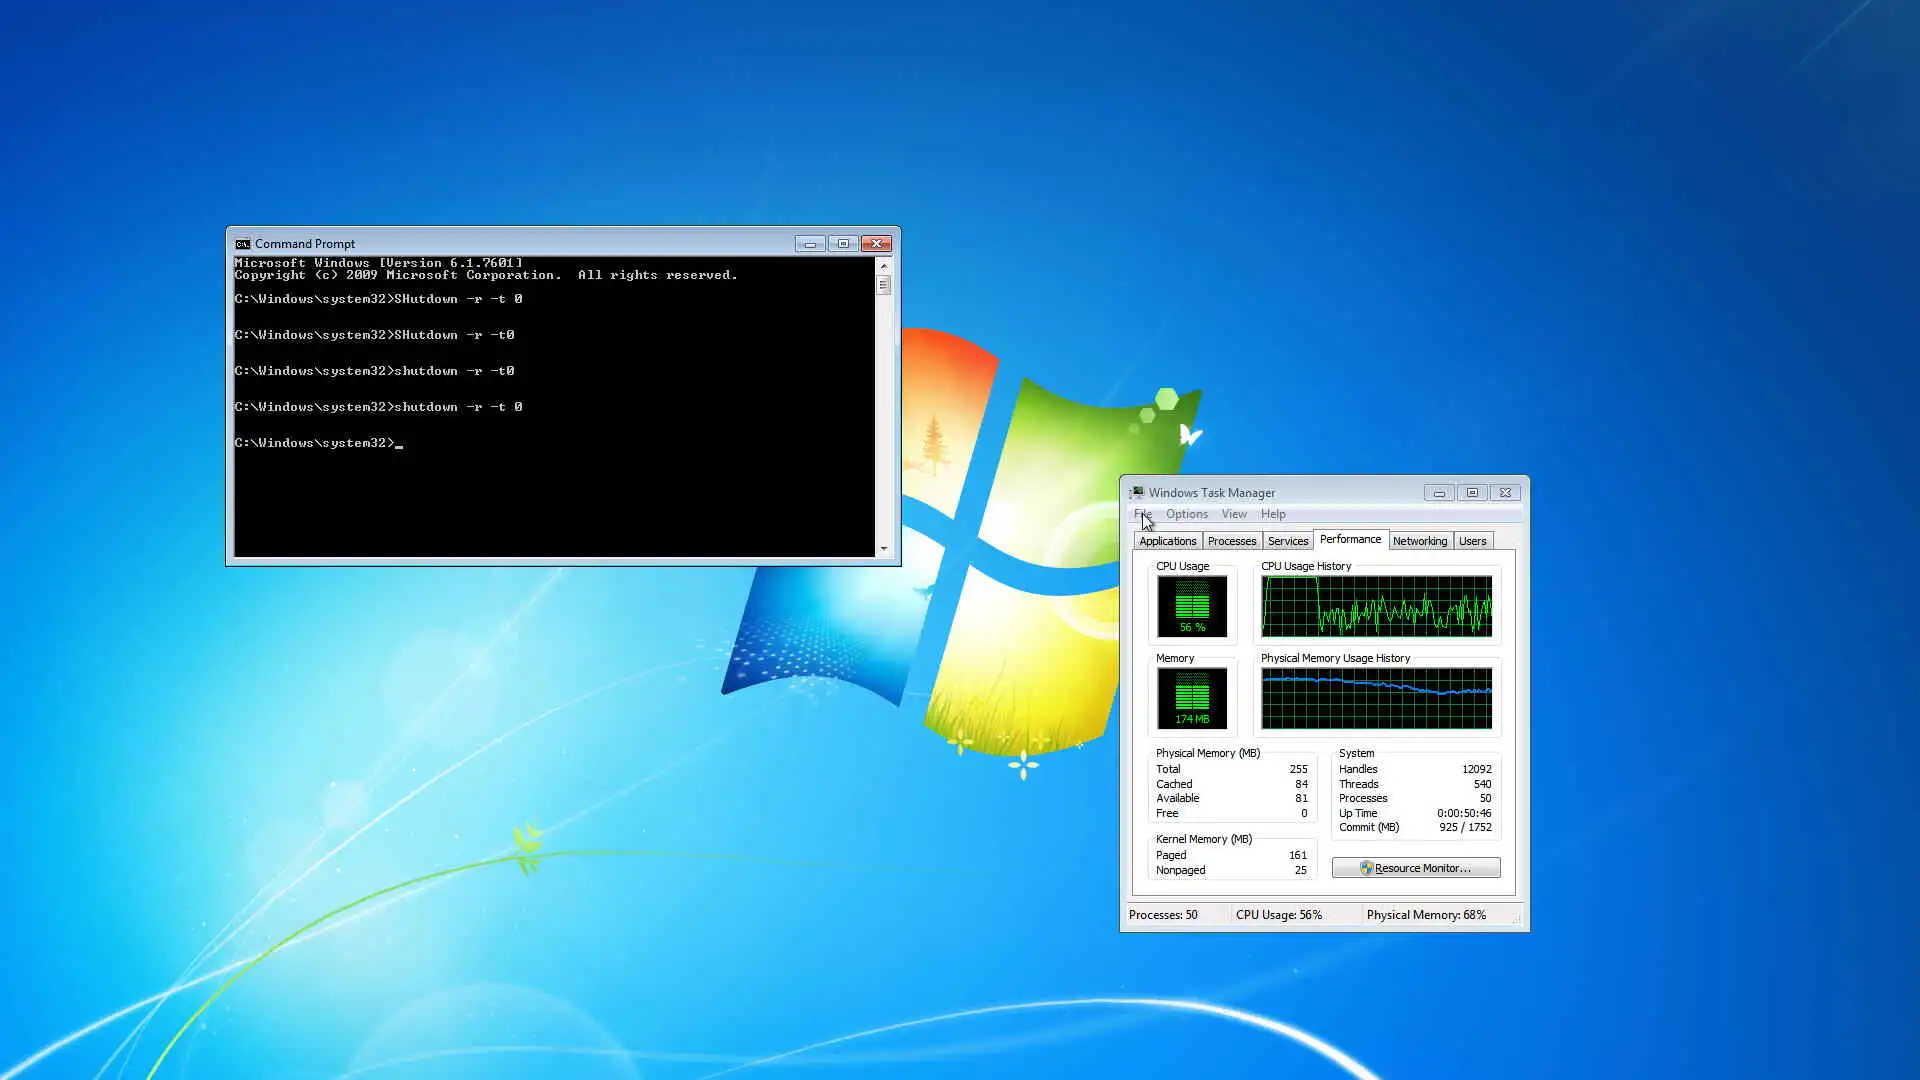Close the Command Prompt window
1920x1080 pixels.
coord(877,243)
